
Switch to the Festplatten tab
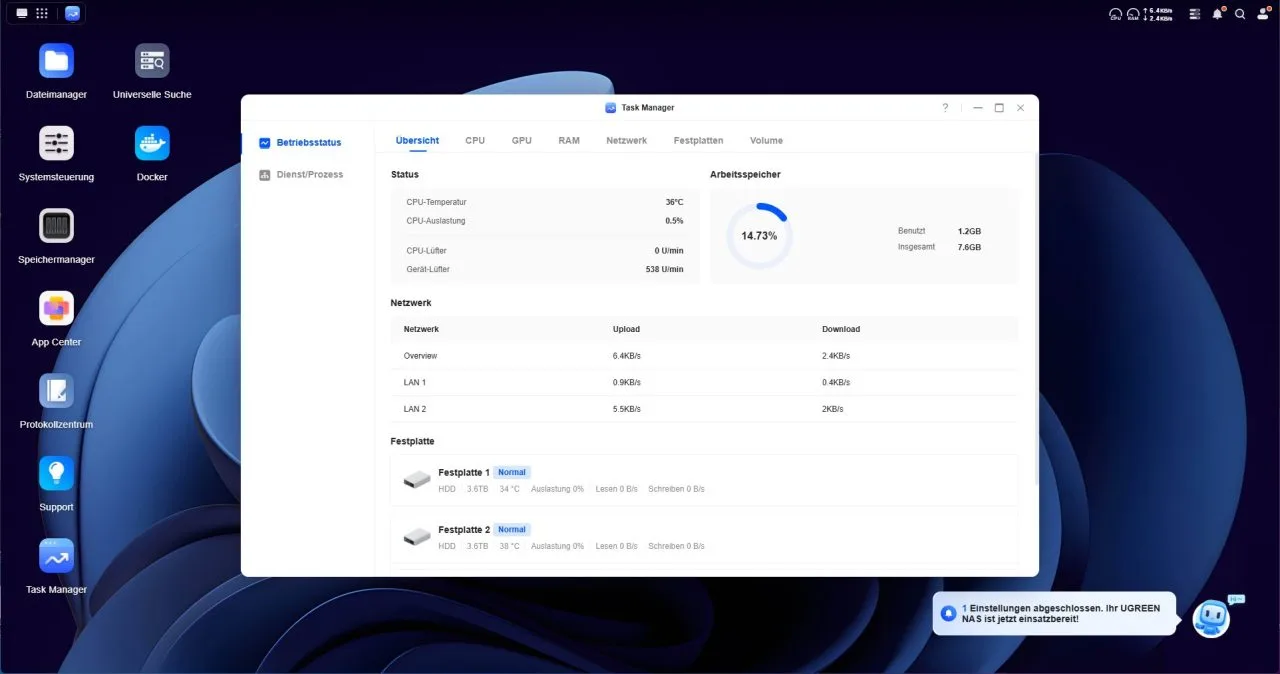pyautogui.click(x=698, y=141)
